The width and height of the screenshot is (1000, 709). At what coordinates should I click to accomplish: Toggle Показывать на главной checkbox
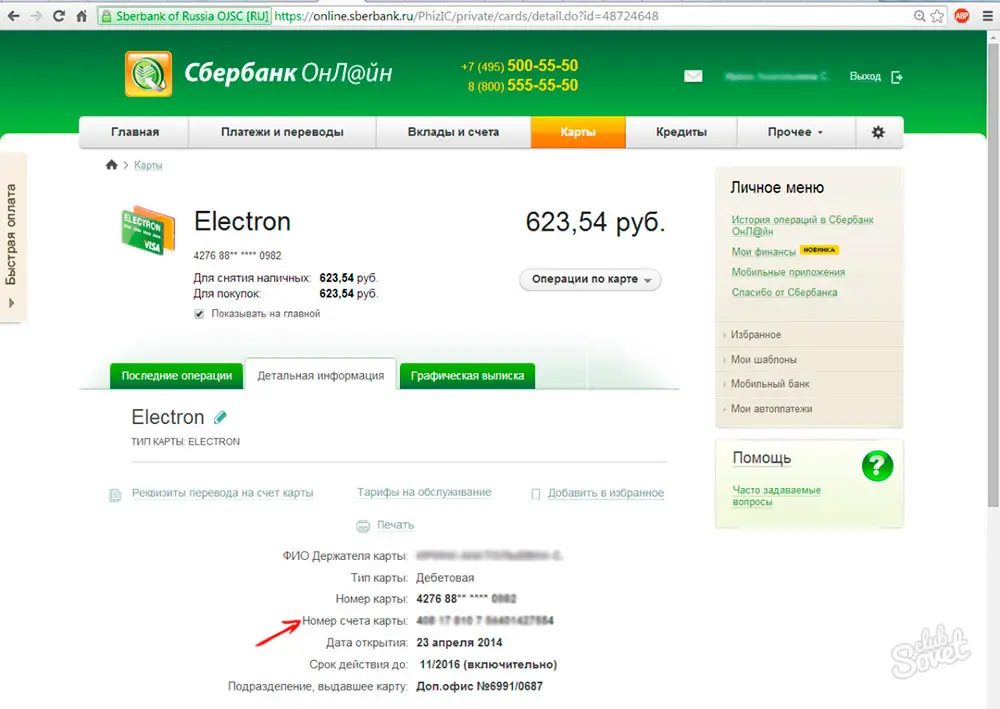point(200,314)
